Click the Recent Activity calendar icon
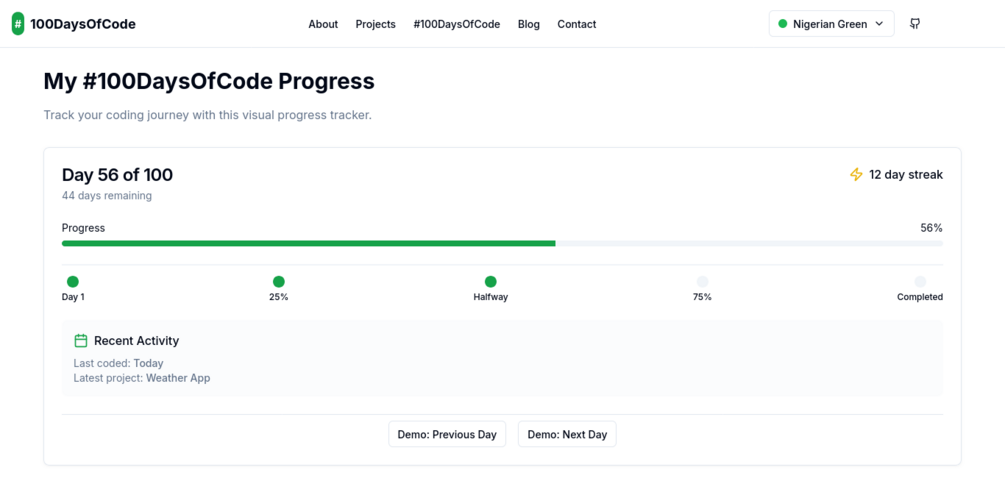 [81, 341]
